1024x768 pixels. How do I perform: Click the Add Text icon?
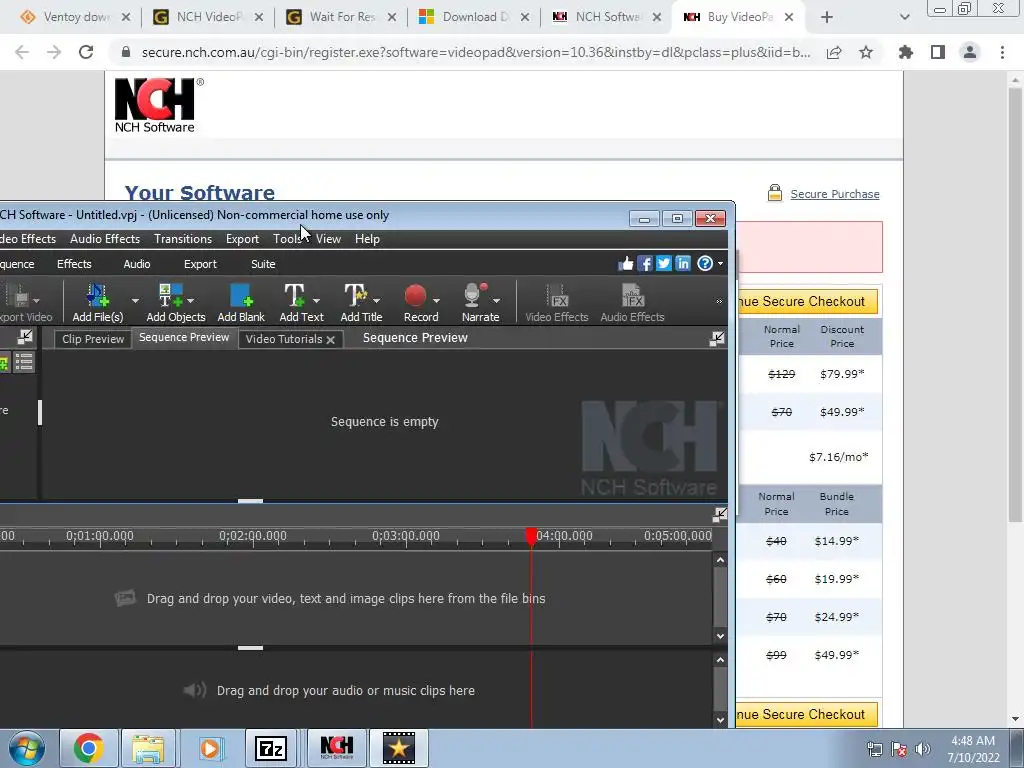click(x=295, y=296)
